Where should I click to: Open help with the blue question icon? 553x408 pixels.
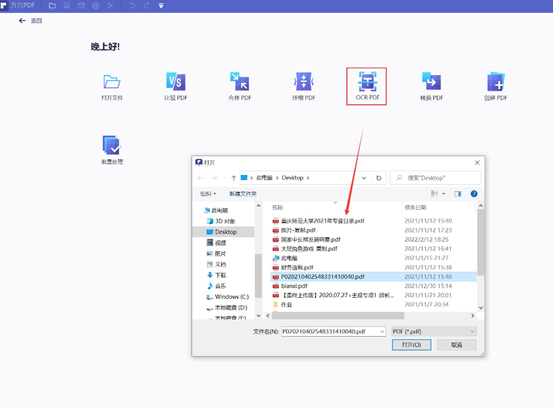click(474, 194)
